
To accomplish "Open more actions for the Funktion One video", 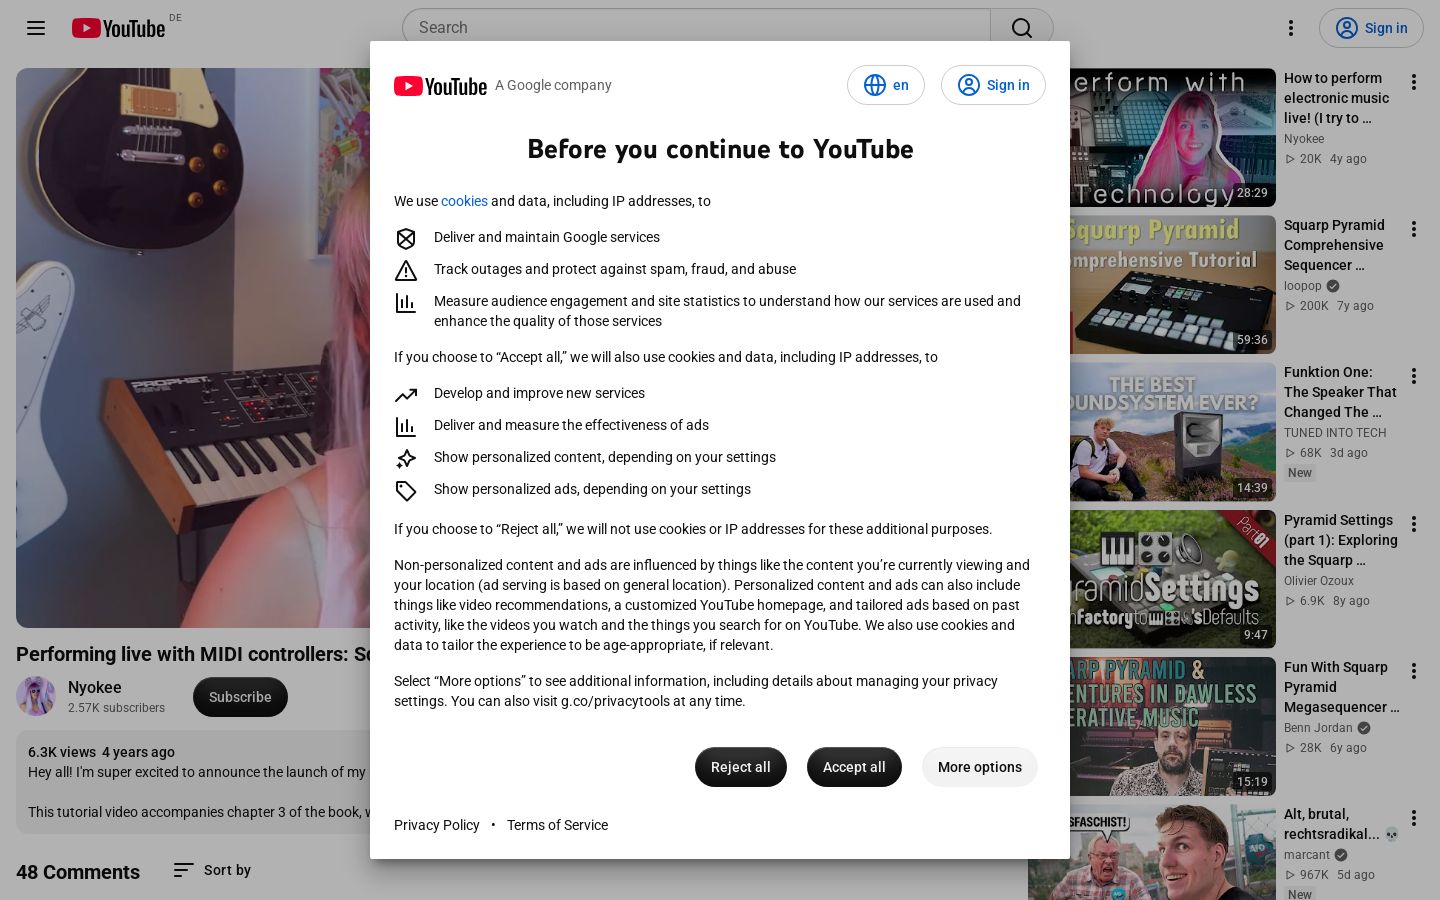I will 1414,376.
